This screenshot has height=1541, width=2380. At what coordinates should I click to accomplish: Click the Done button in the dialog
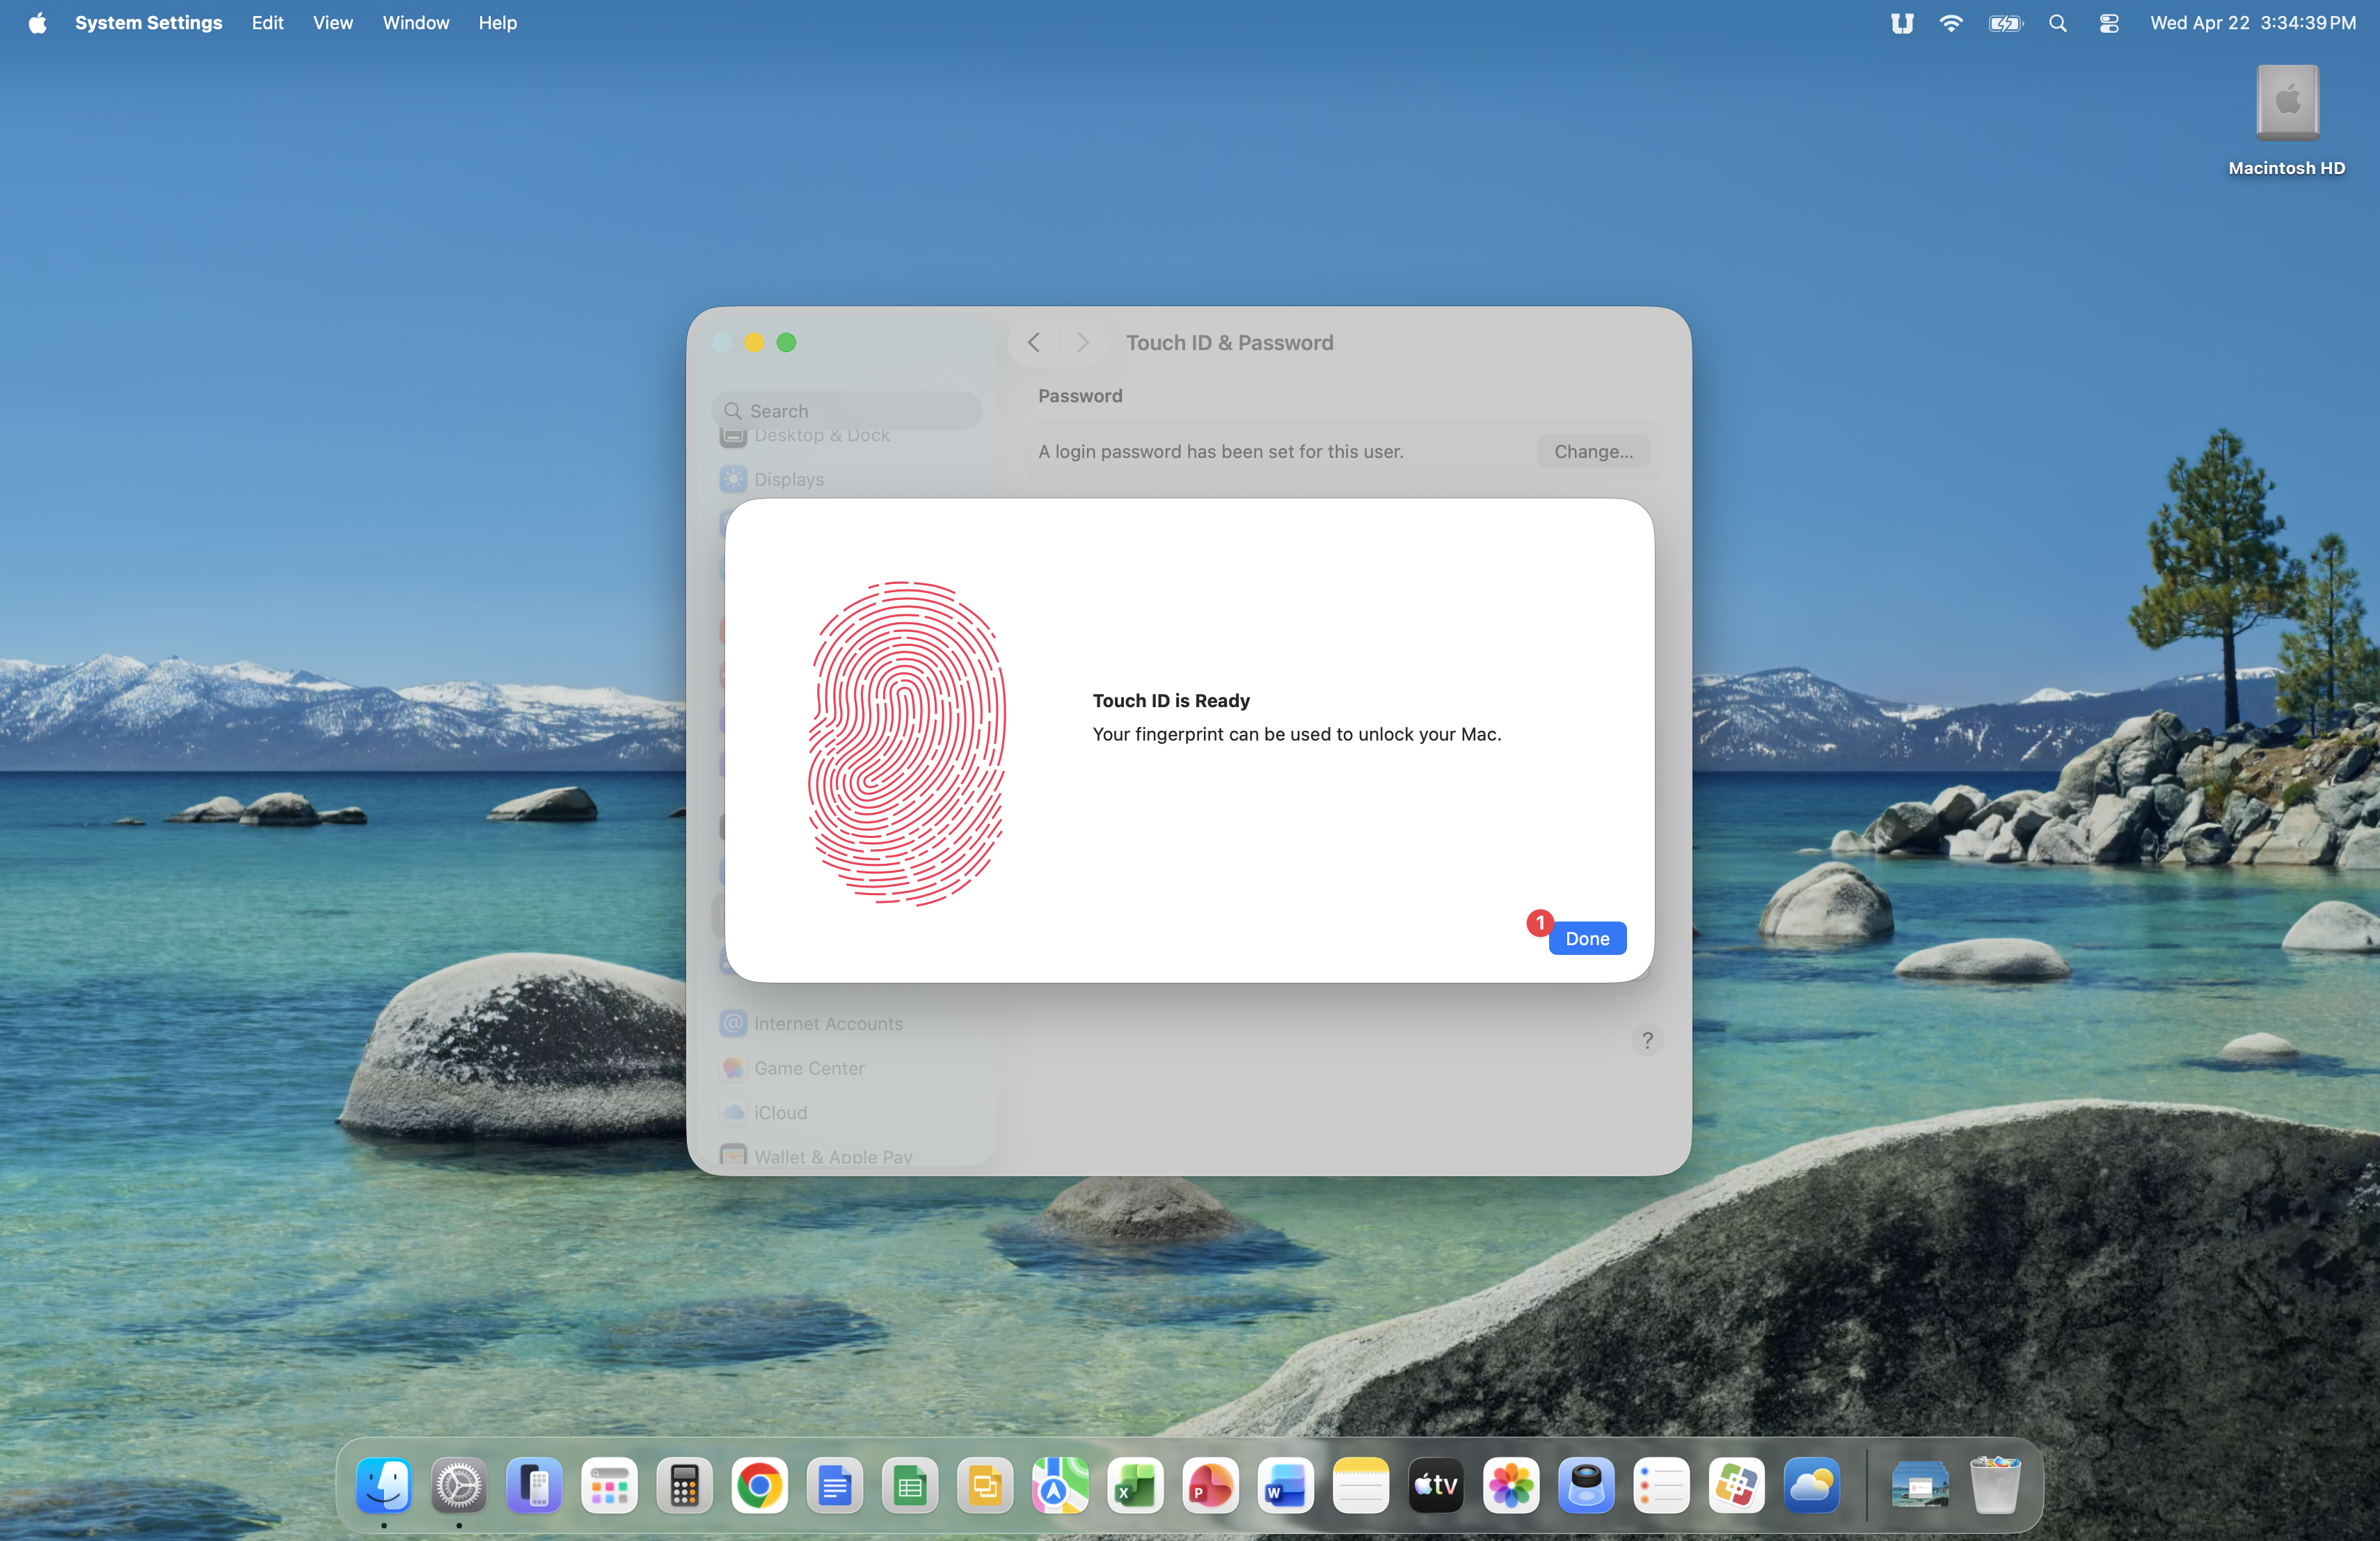(1587, 938)
